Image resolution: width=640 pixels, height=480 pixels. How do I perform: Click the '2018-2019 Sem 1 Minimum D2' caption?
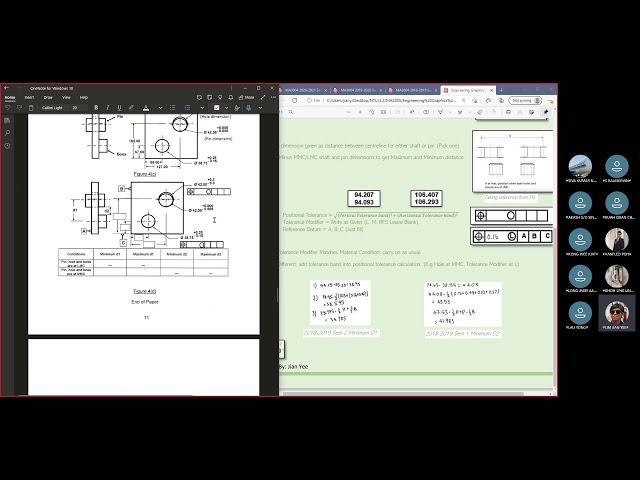pyautogui.click(x=462, y=334)
